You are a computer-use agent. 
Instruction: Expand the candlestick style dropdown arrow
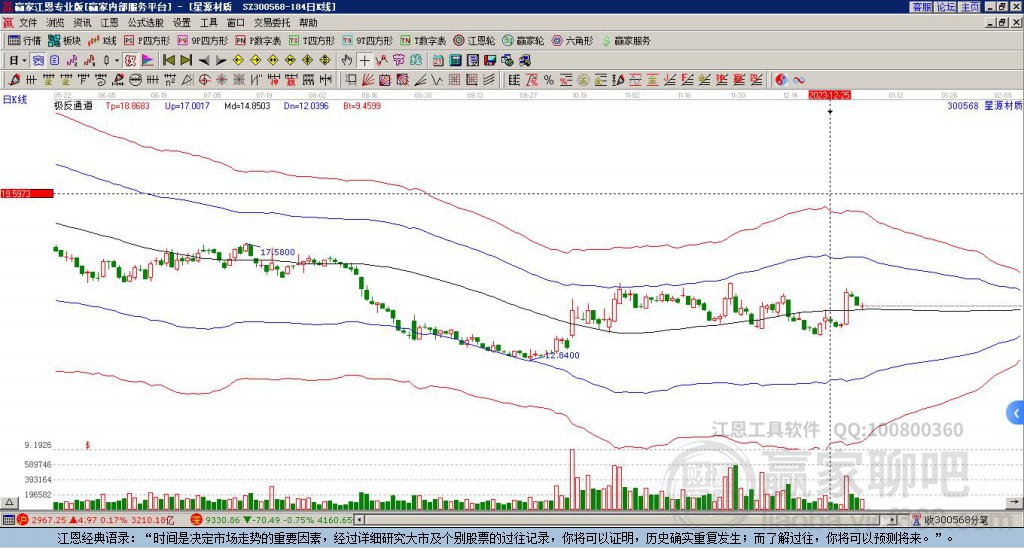(117, 60)
